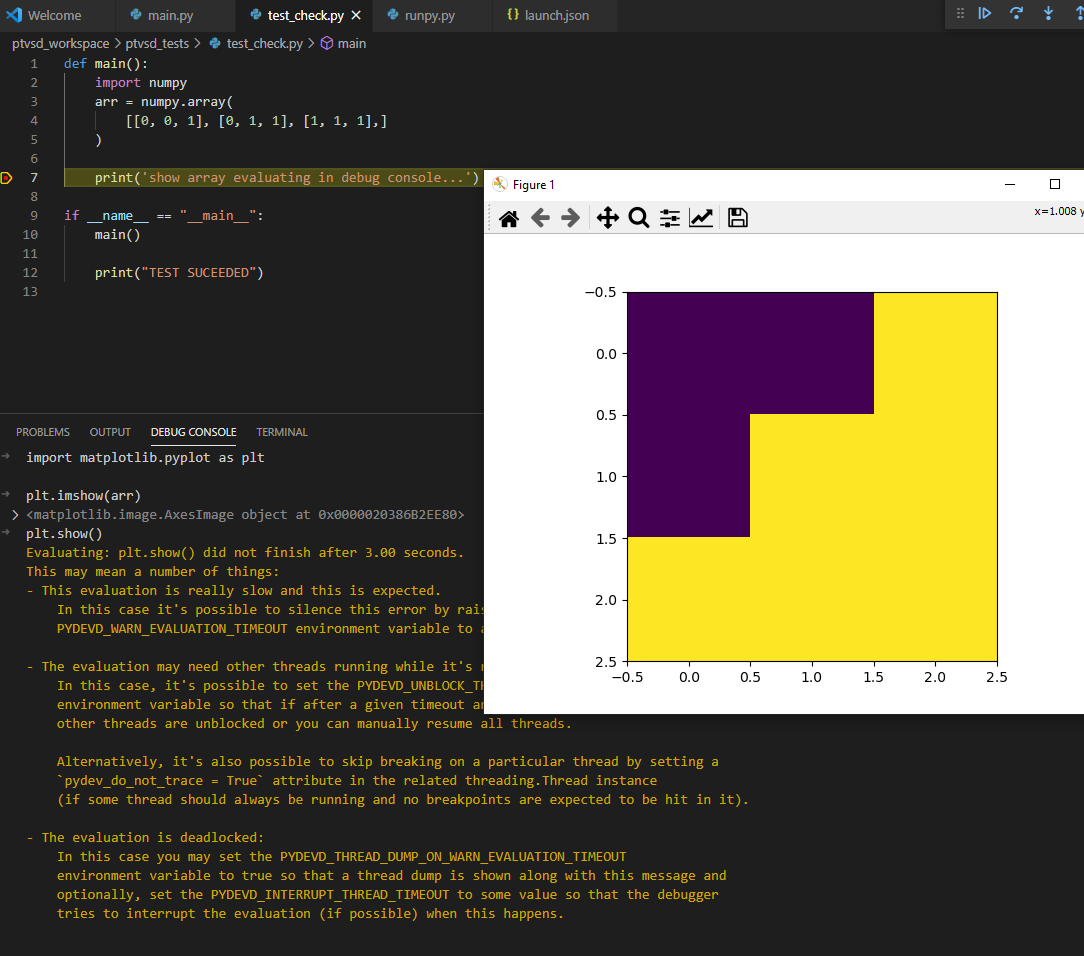Screen dimensions: 1084x956
Task: Click Step Over in the debug toolbar
Action: tap(1017, 15)
